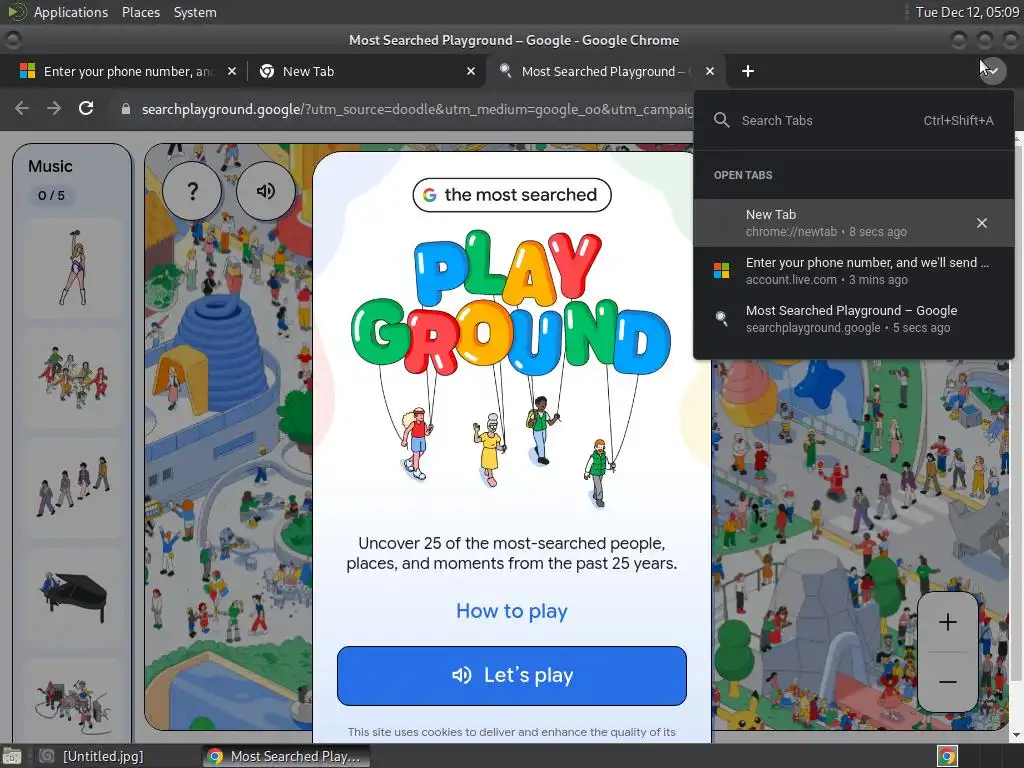This screenshot has height=768, width=1024.
Task: Close the Most Searched Playground tab
Action: [x=710, y=71]
